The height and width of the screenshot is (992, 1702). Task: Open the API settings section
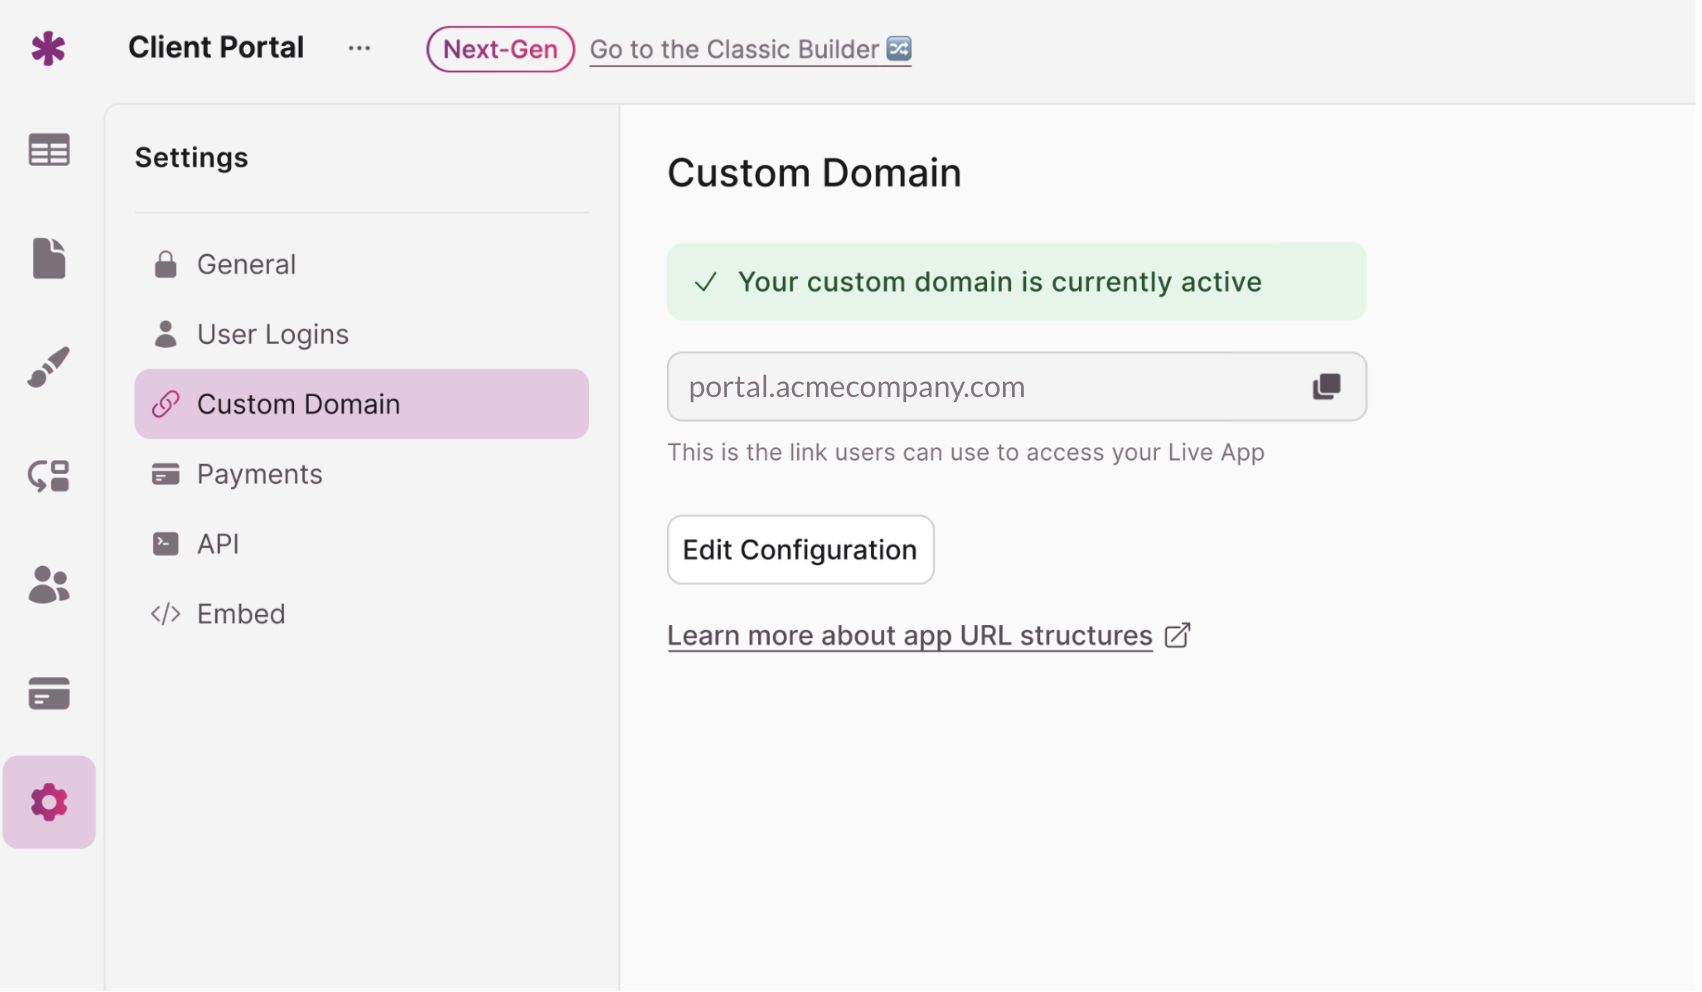pyautogui.click(x=217, y=544)
